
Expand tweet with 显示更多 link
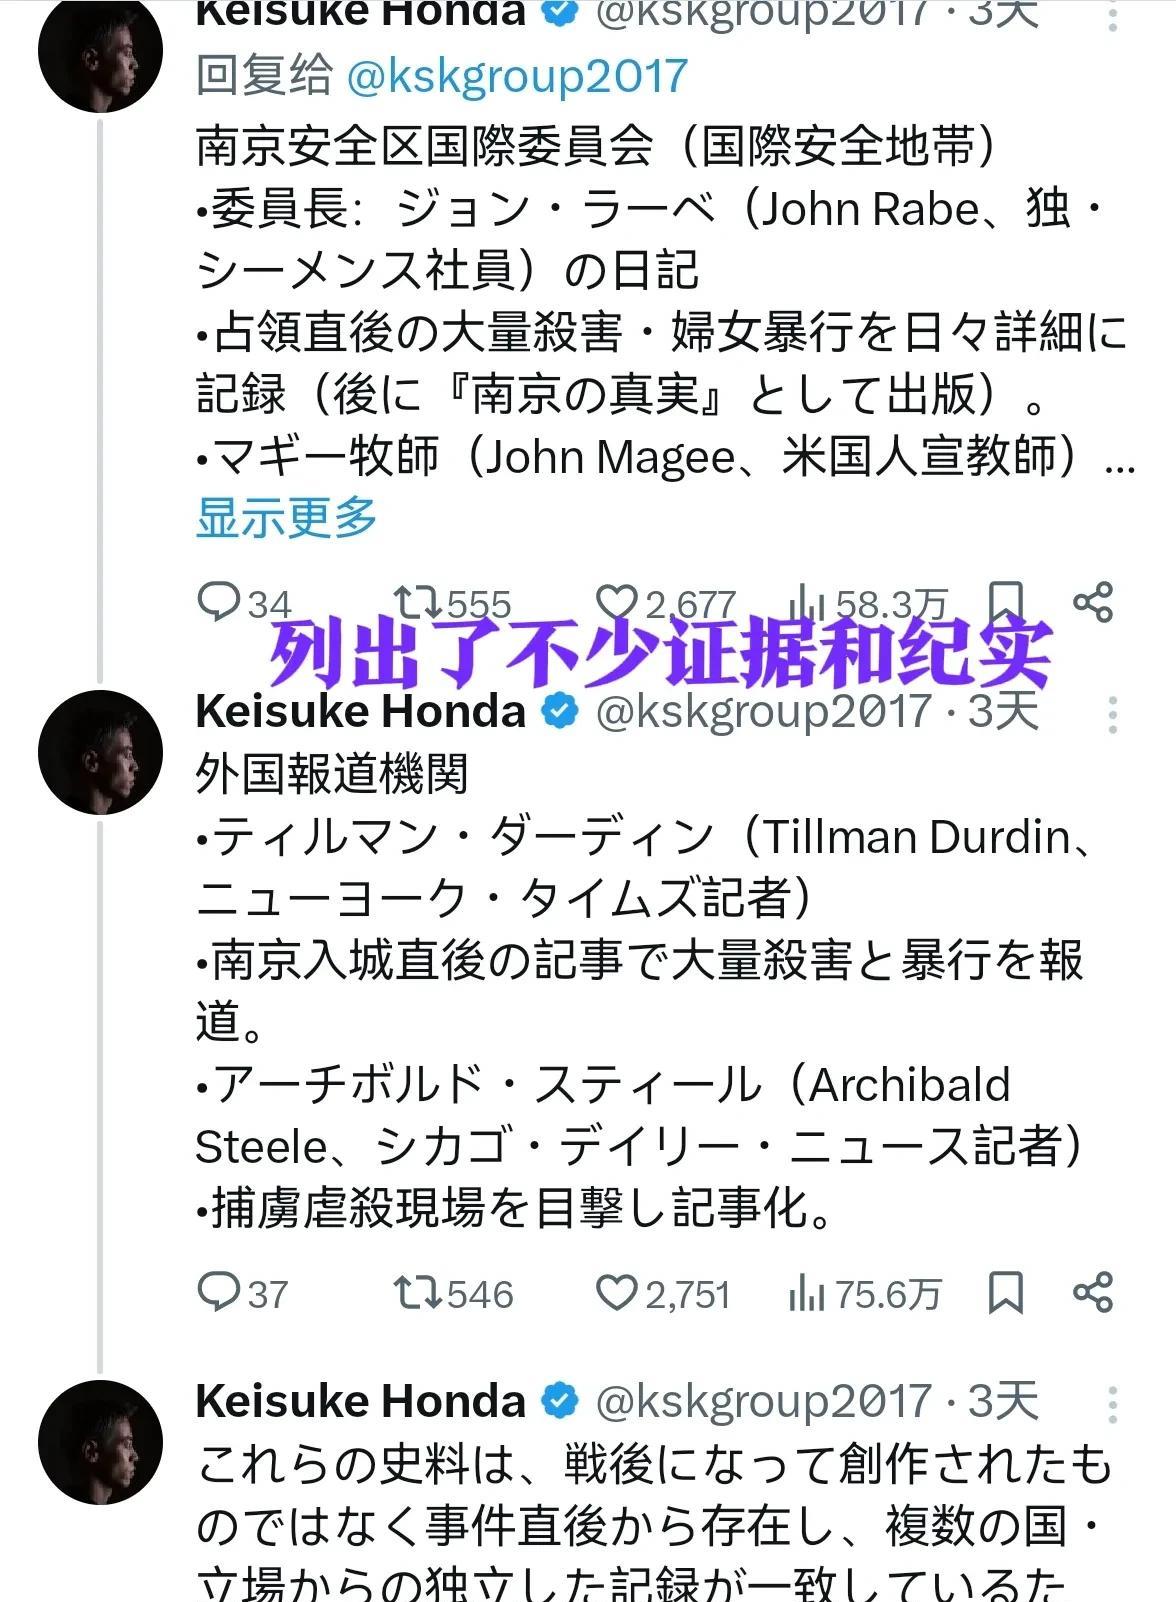coord(286,518)
